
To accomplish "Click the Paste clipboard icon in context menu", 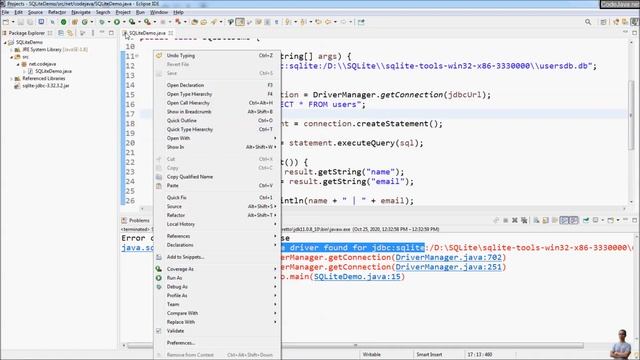I will pos(159,186).
